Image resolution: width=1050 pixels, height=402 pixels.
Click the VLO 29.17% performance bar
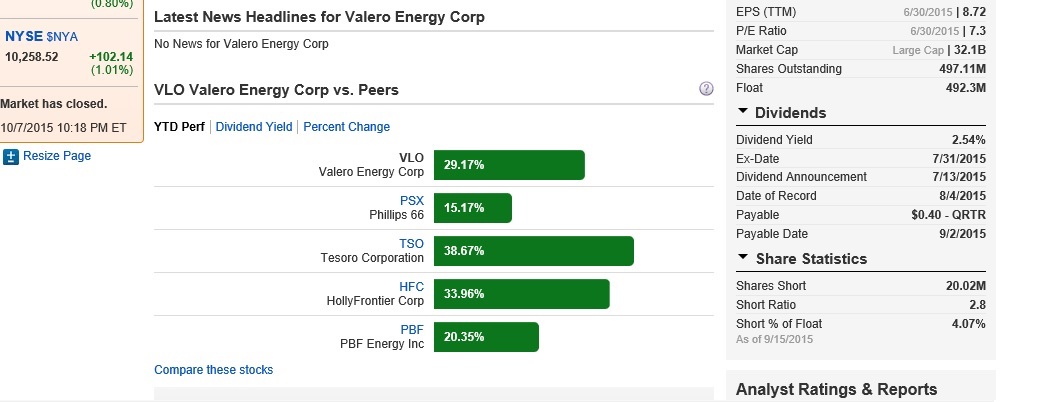click(x=509, y=165)
